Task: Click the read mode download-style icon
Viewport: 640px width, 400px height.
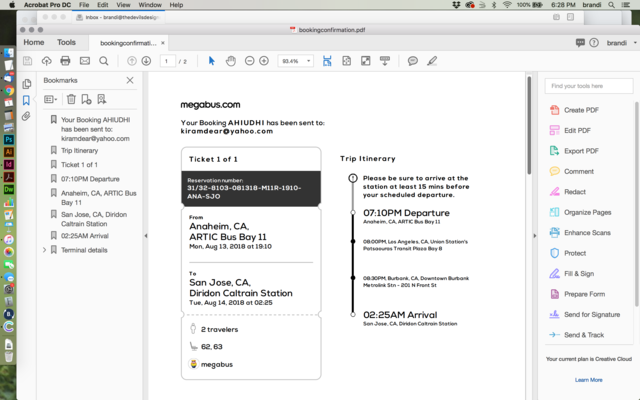Action: click(385, 61)
